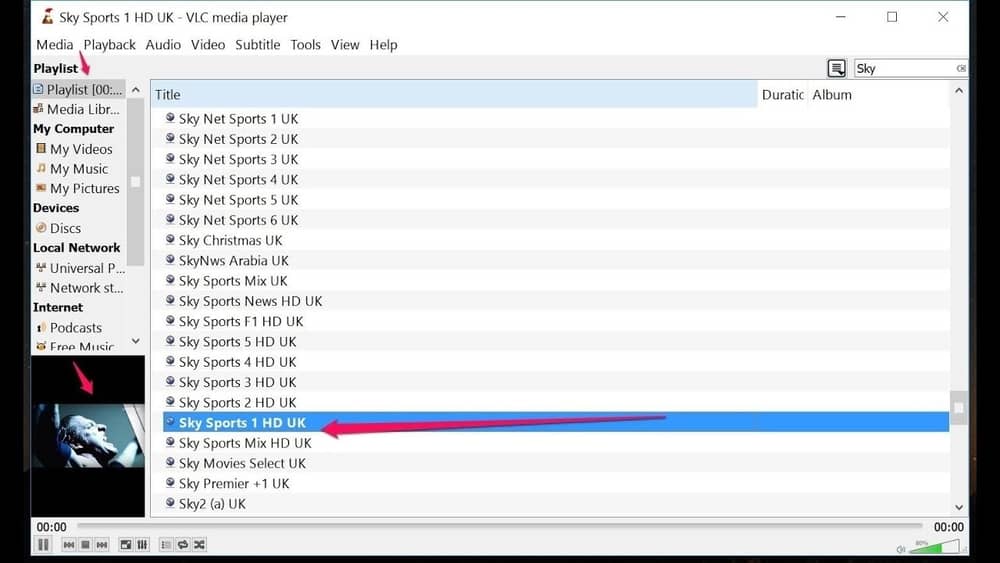Open the Playback menu
The width and height of the screenshot is (1000, 563).
tap(110, 45)
